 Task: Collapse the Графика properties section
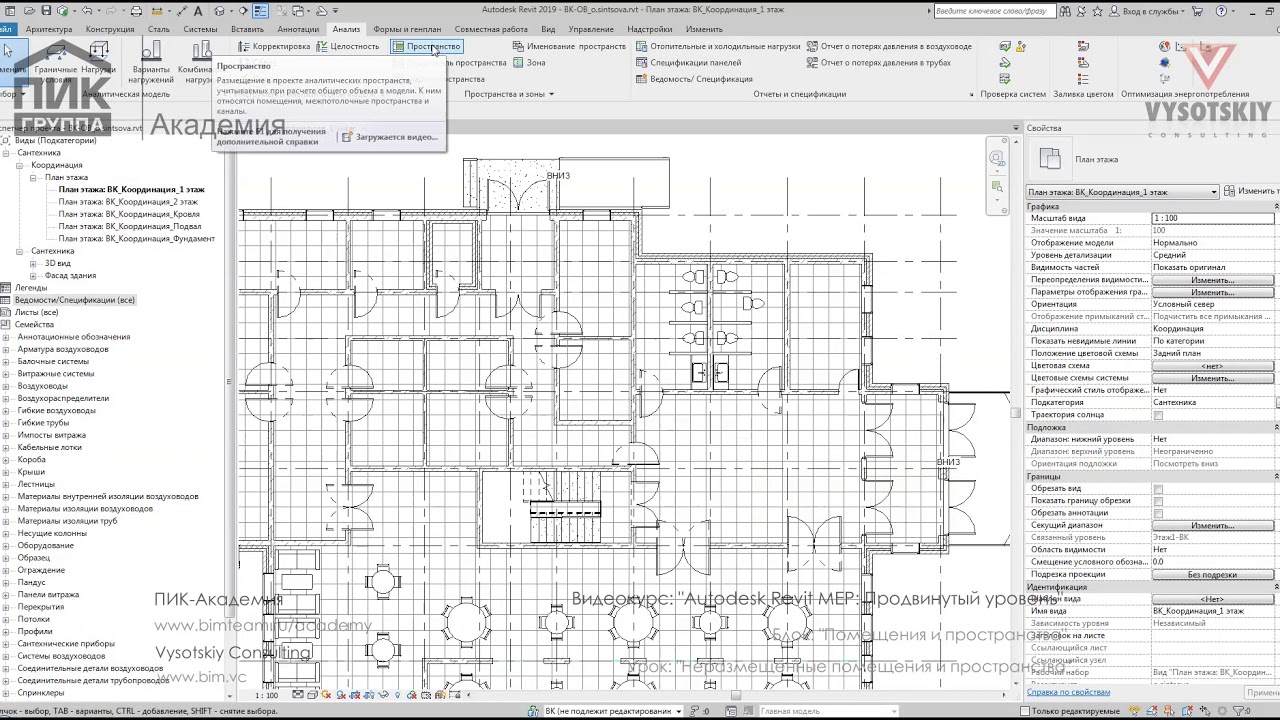[x=1276, y=206]
